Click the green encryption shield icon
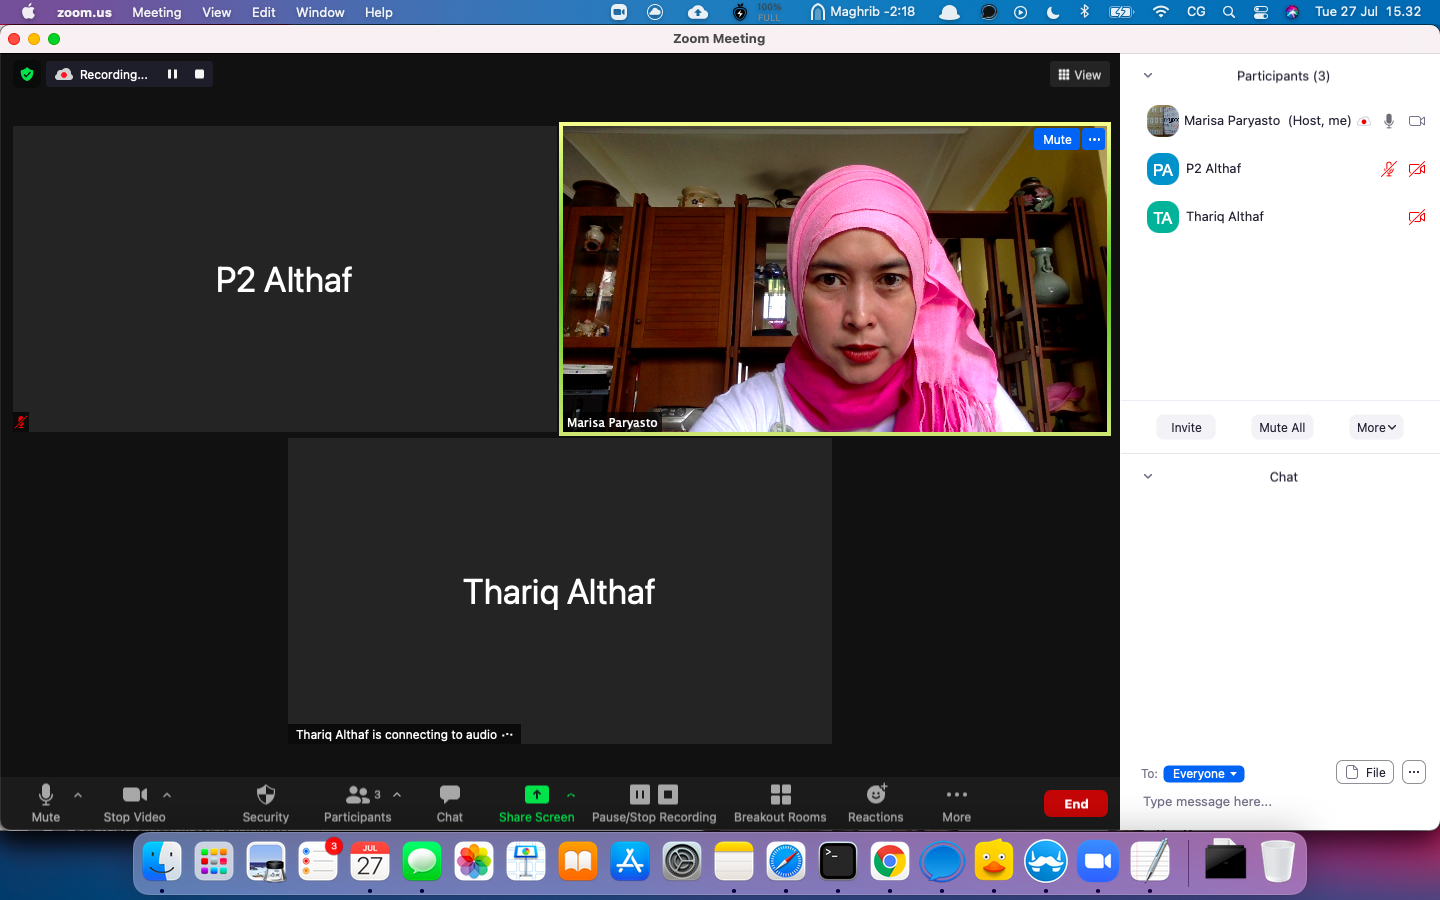Image resolution: width=1440 pixels, height=900 pixels. [27, 74]
